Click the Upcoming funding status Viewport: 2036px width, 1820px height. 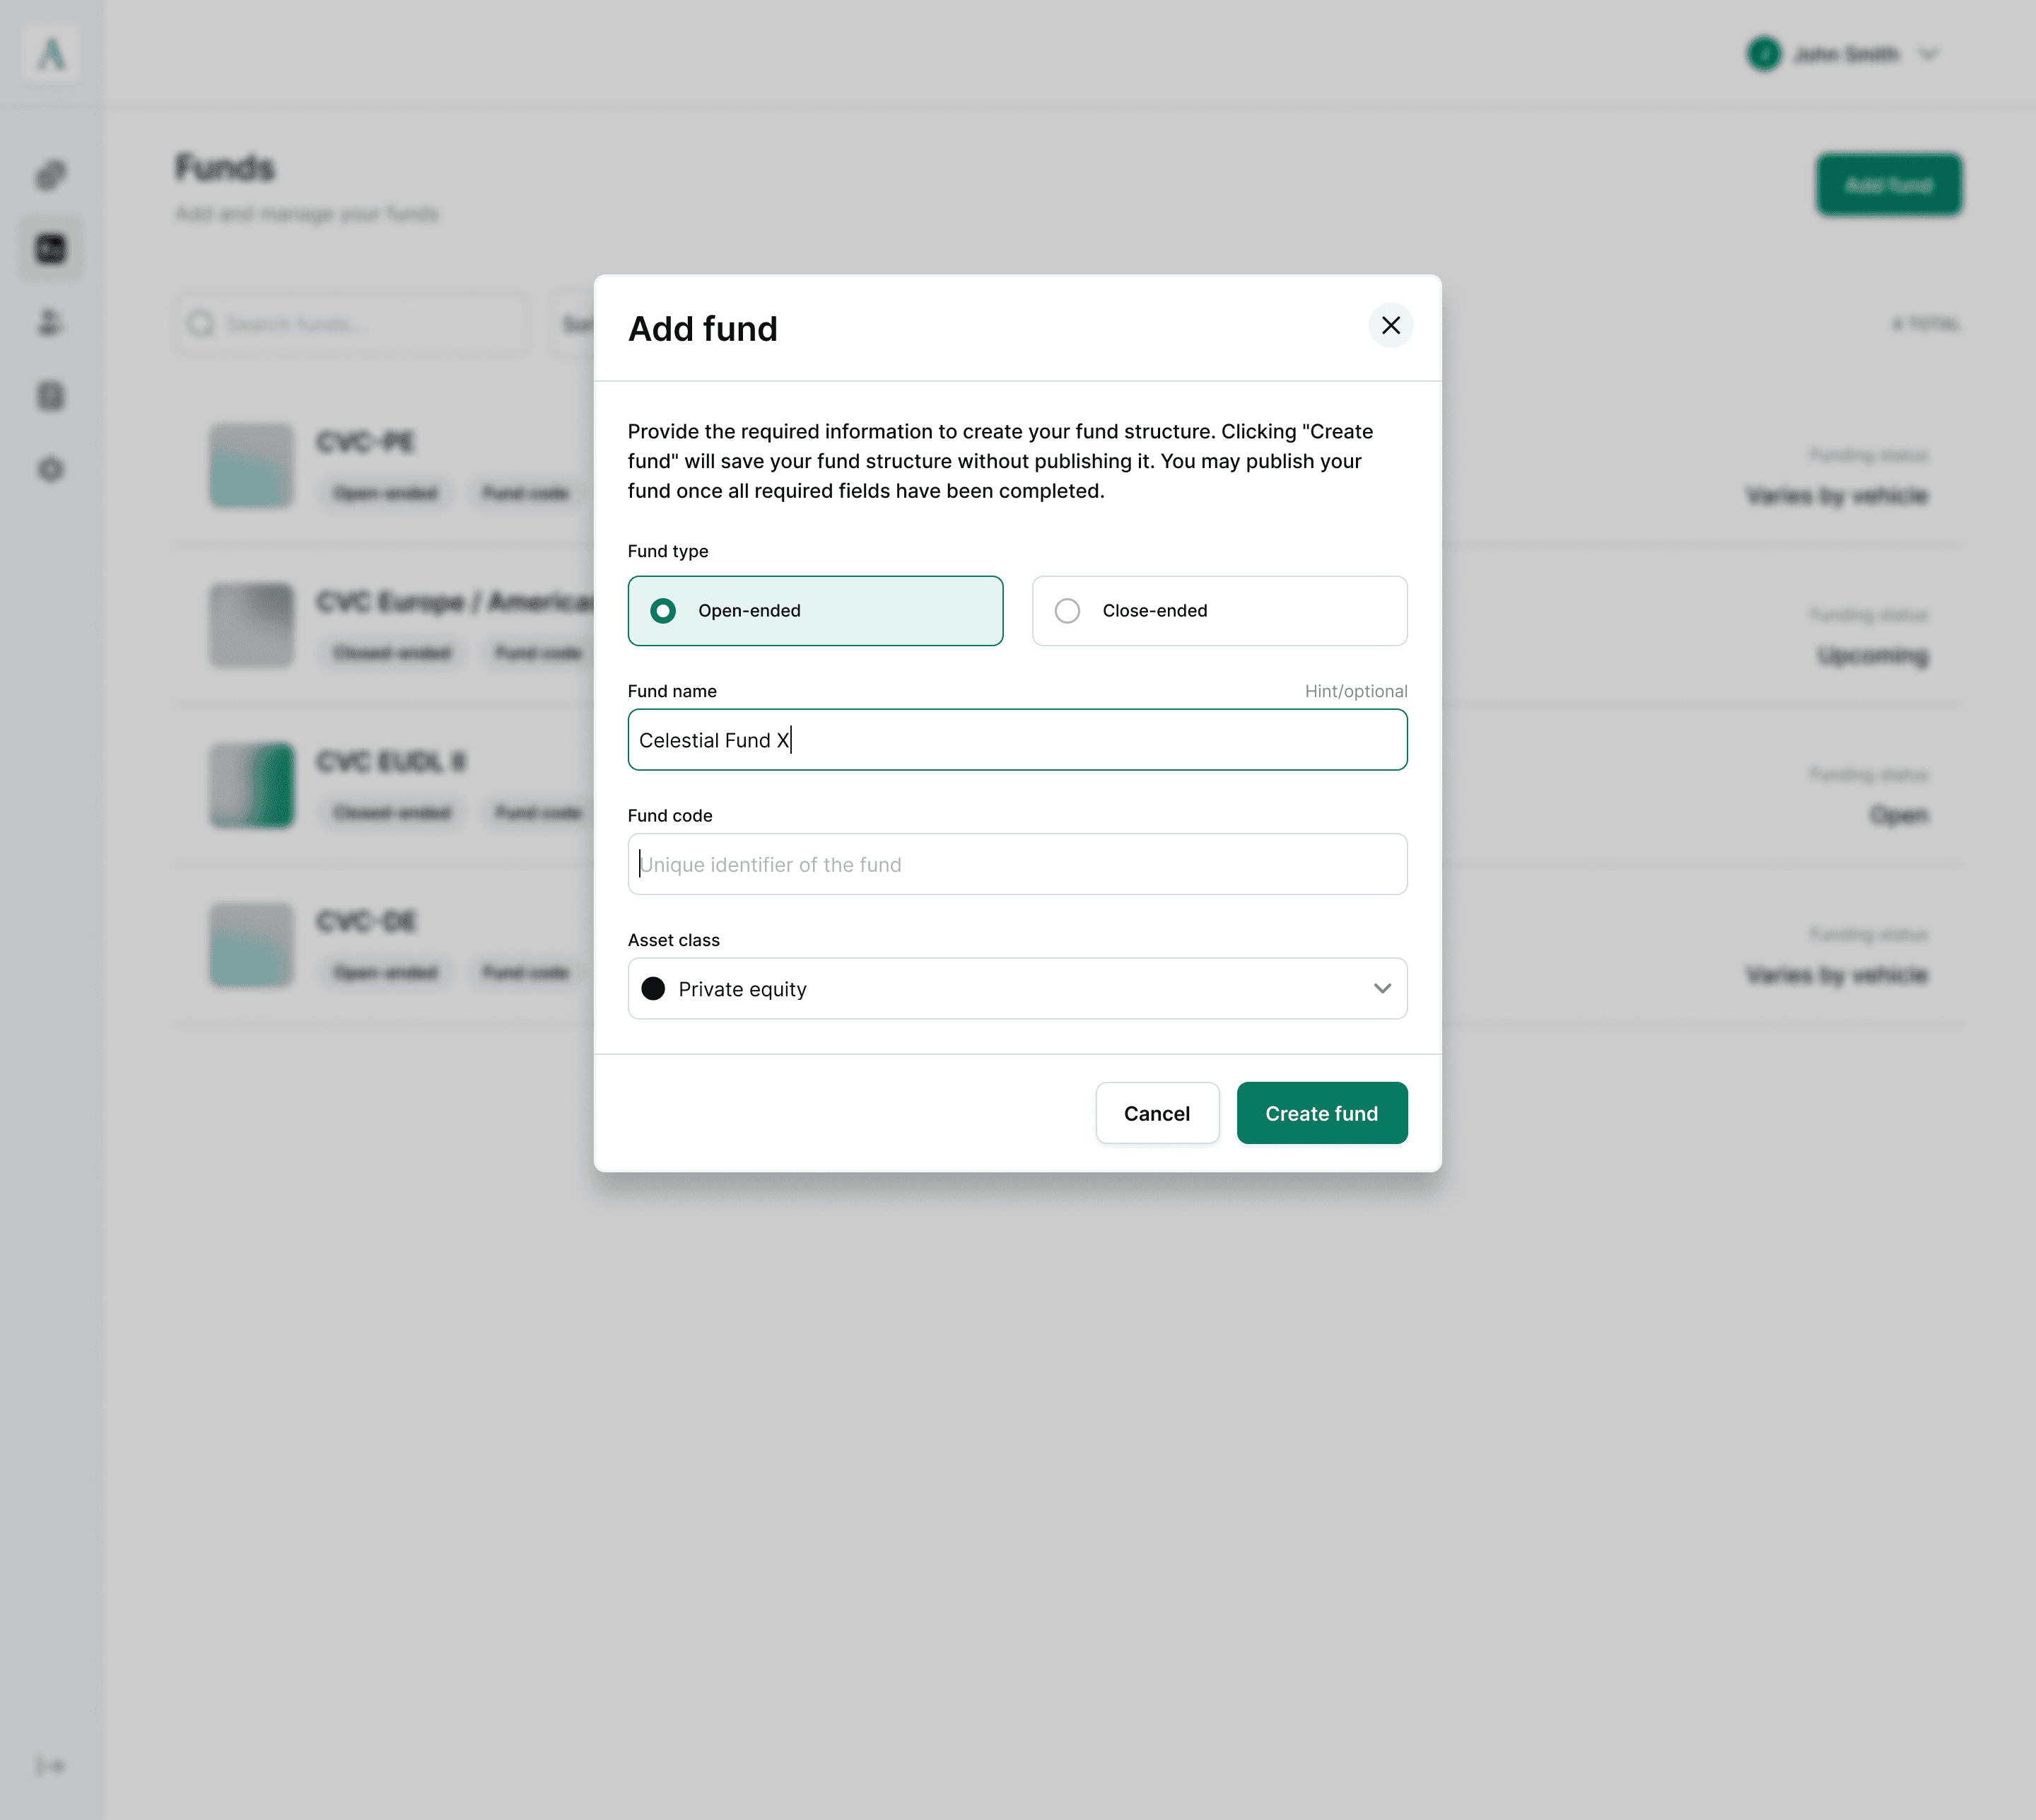1872,656
